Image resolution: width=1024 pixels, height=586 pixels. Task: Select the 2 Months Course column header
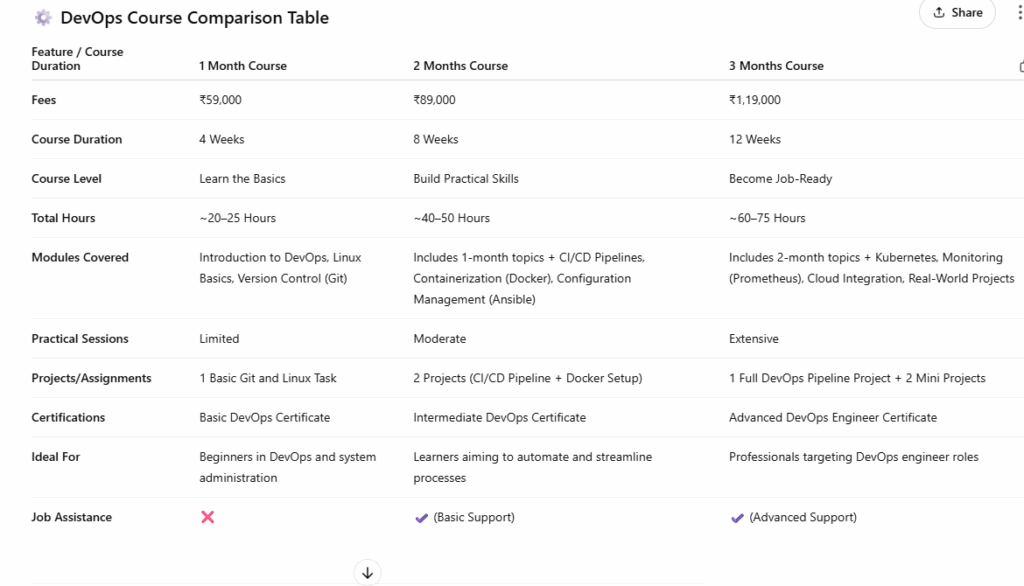(460, 66)
